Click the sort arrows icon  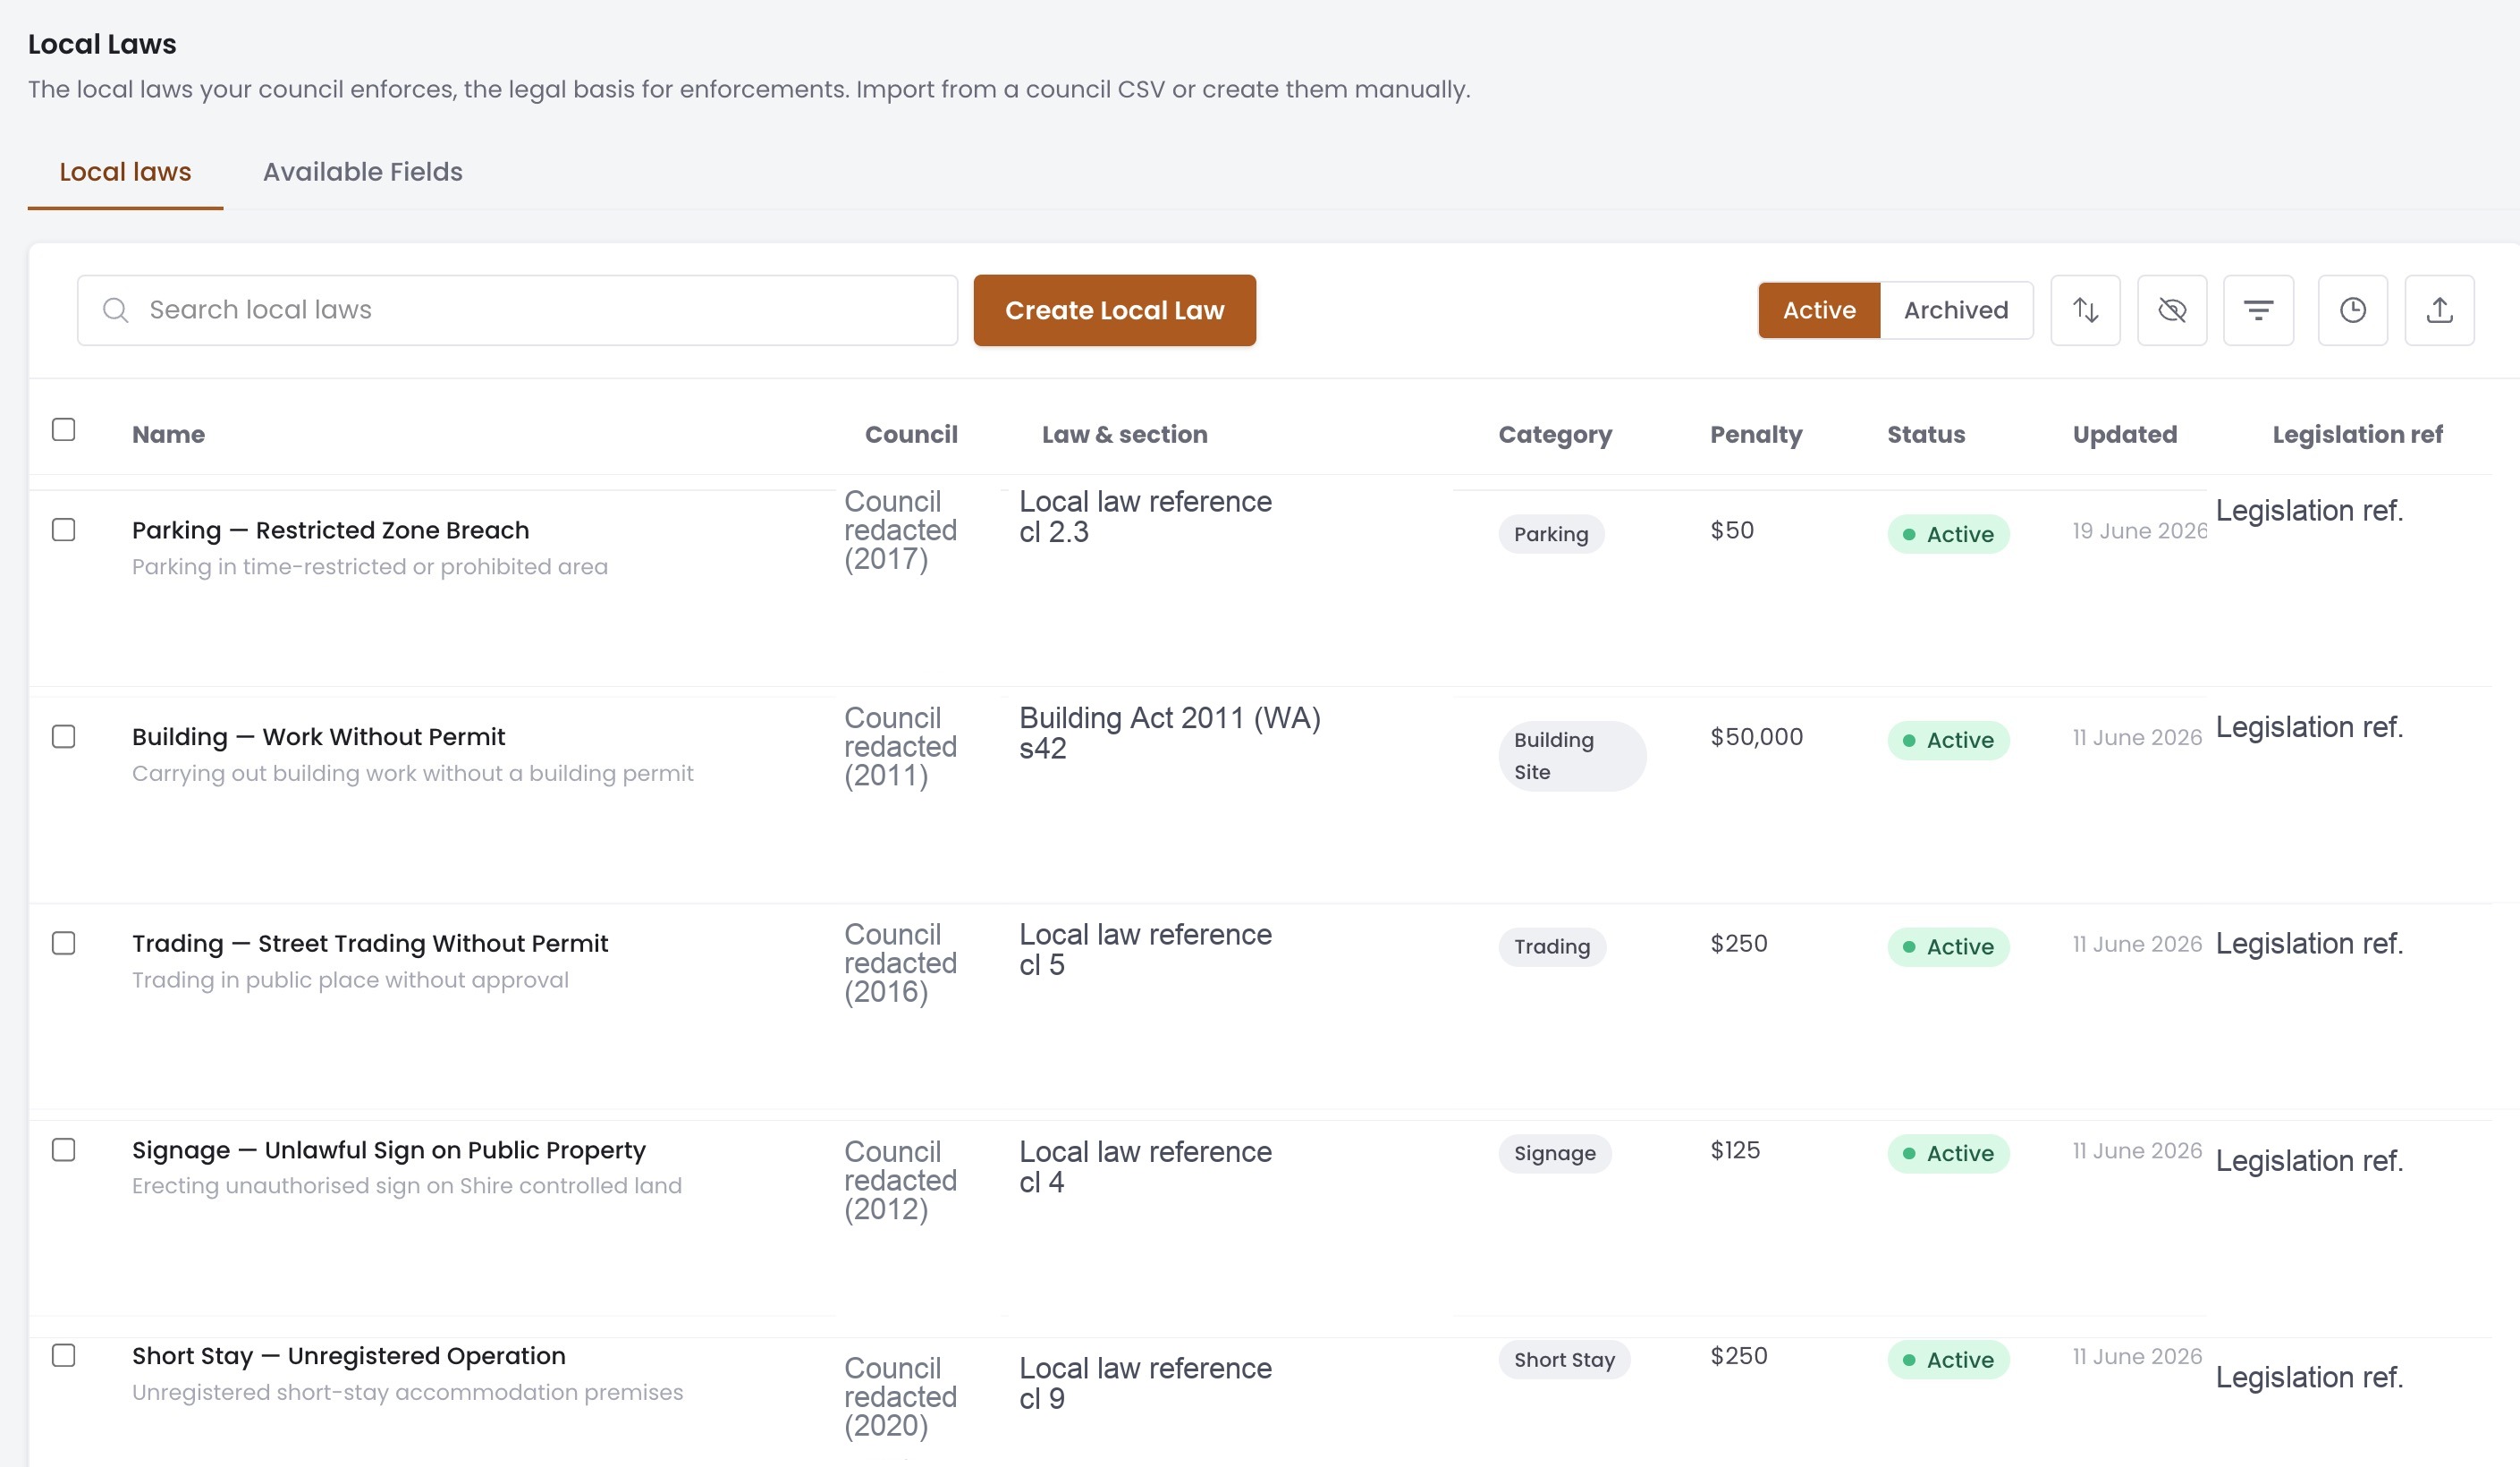pyautogui.click(x=2085, y=310)
